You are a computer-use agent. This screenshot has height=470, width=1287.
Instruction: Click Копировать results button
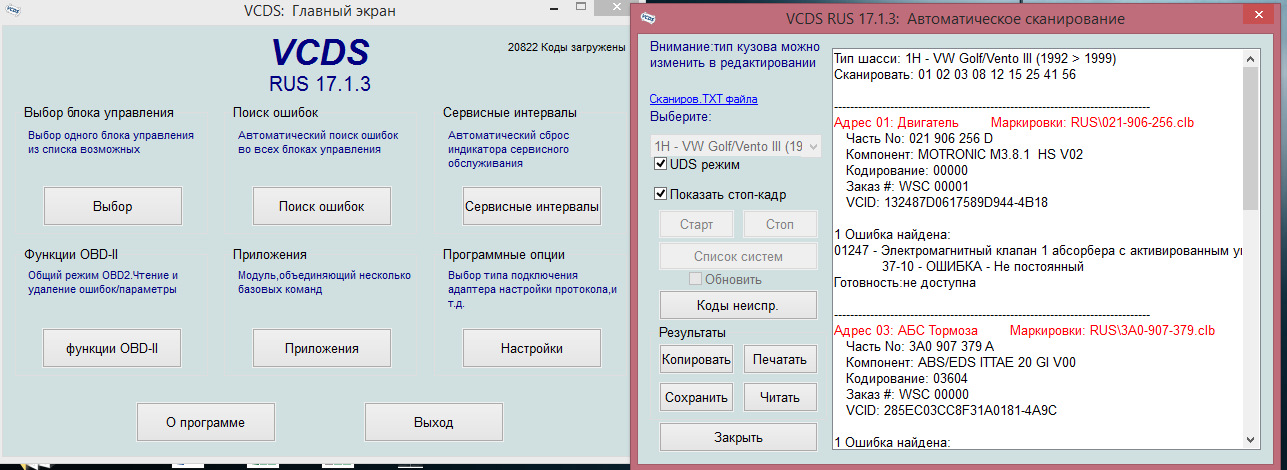(697, 358)
